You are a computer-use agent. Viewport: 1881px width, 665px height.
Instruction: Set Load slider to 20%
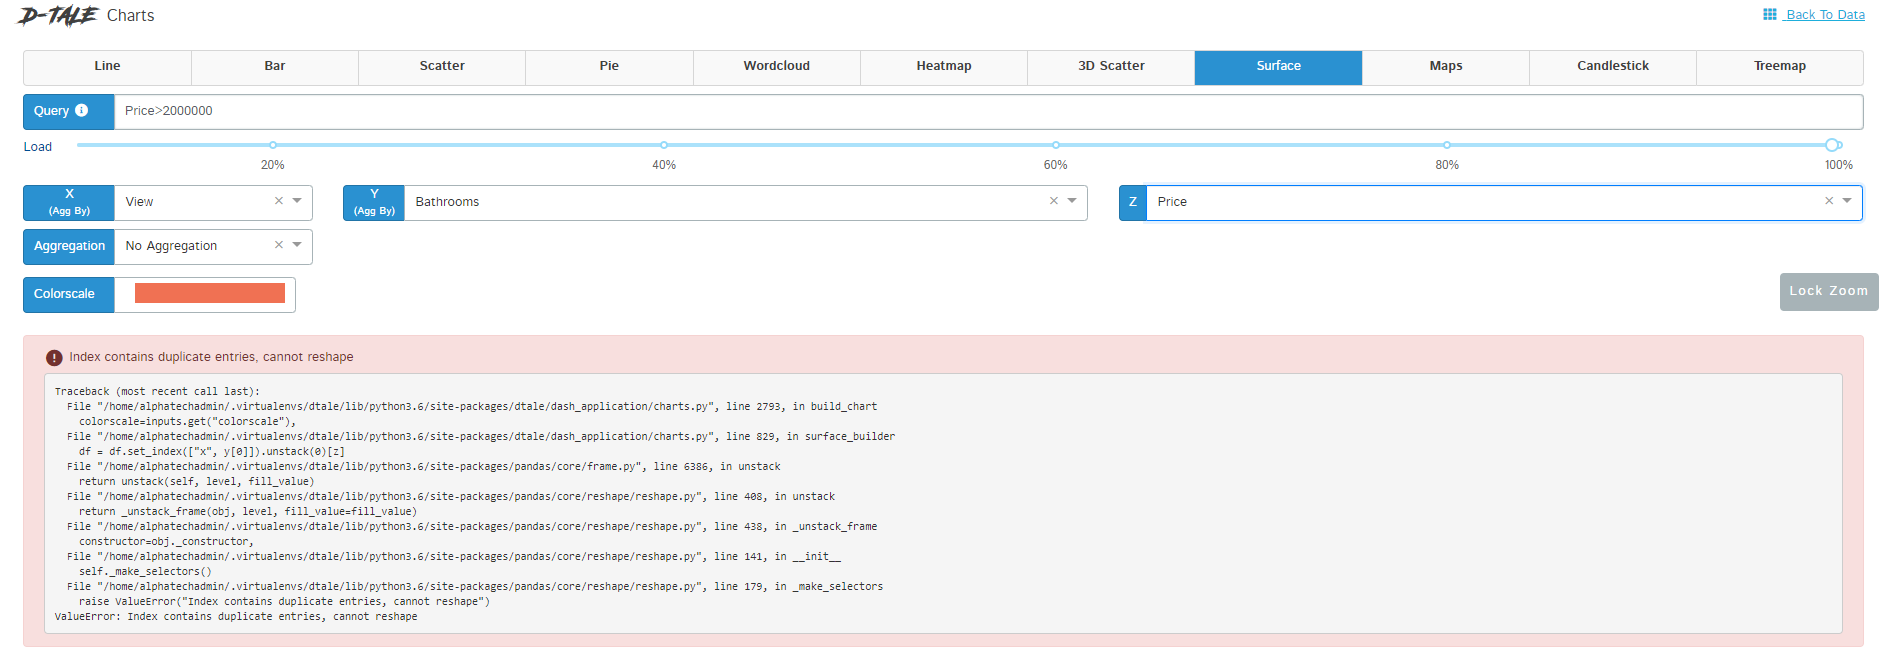[273, 145]
